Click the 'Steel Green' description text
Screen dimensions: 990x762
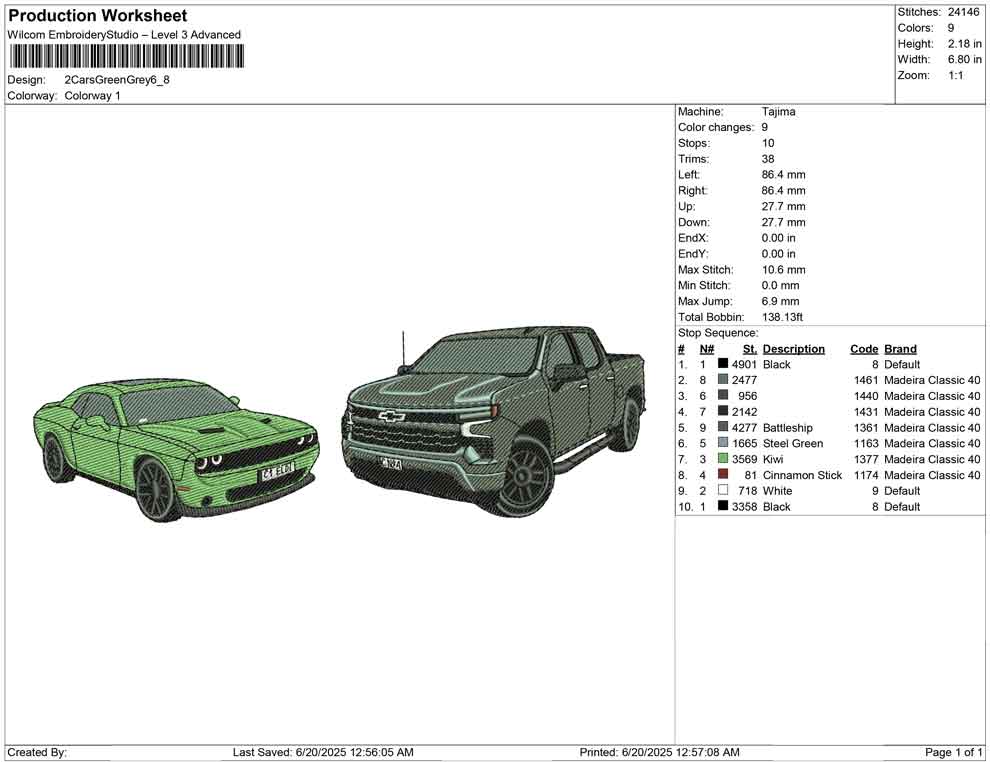click(x=793, y=443)
